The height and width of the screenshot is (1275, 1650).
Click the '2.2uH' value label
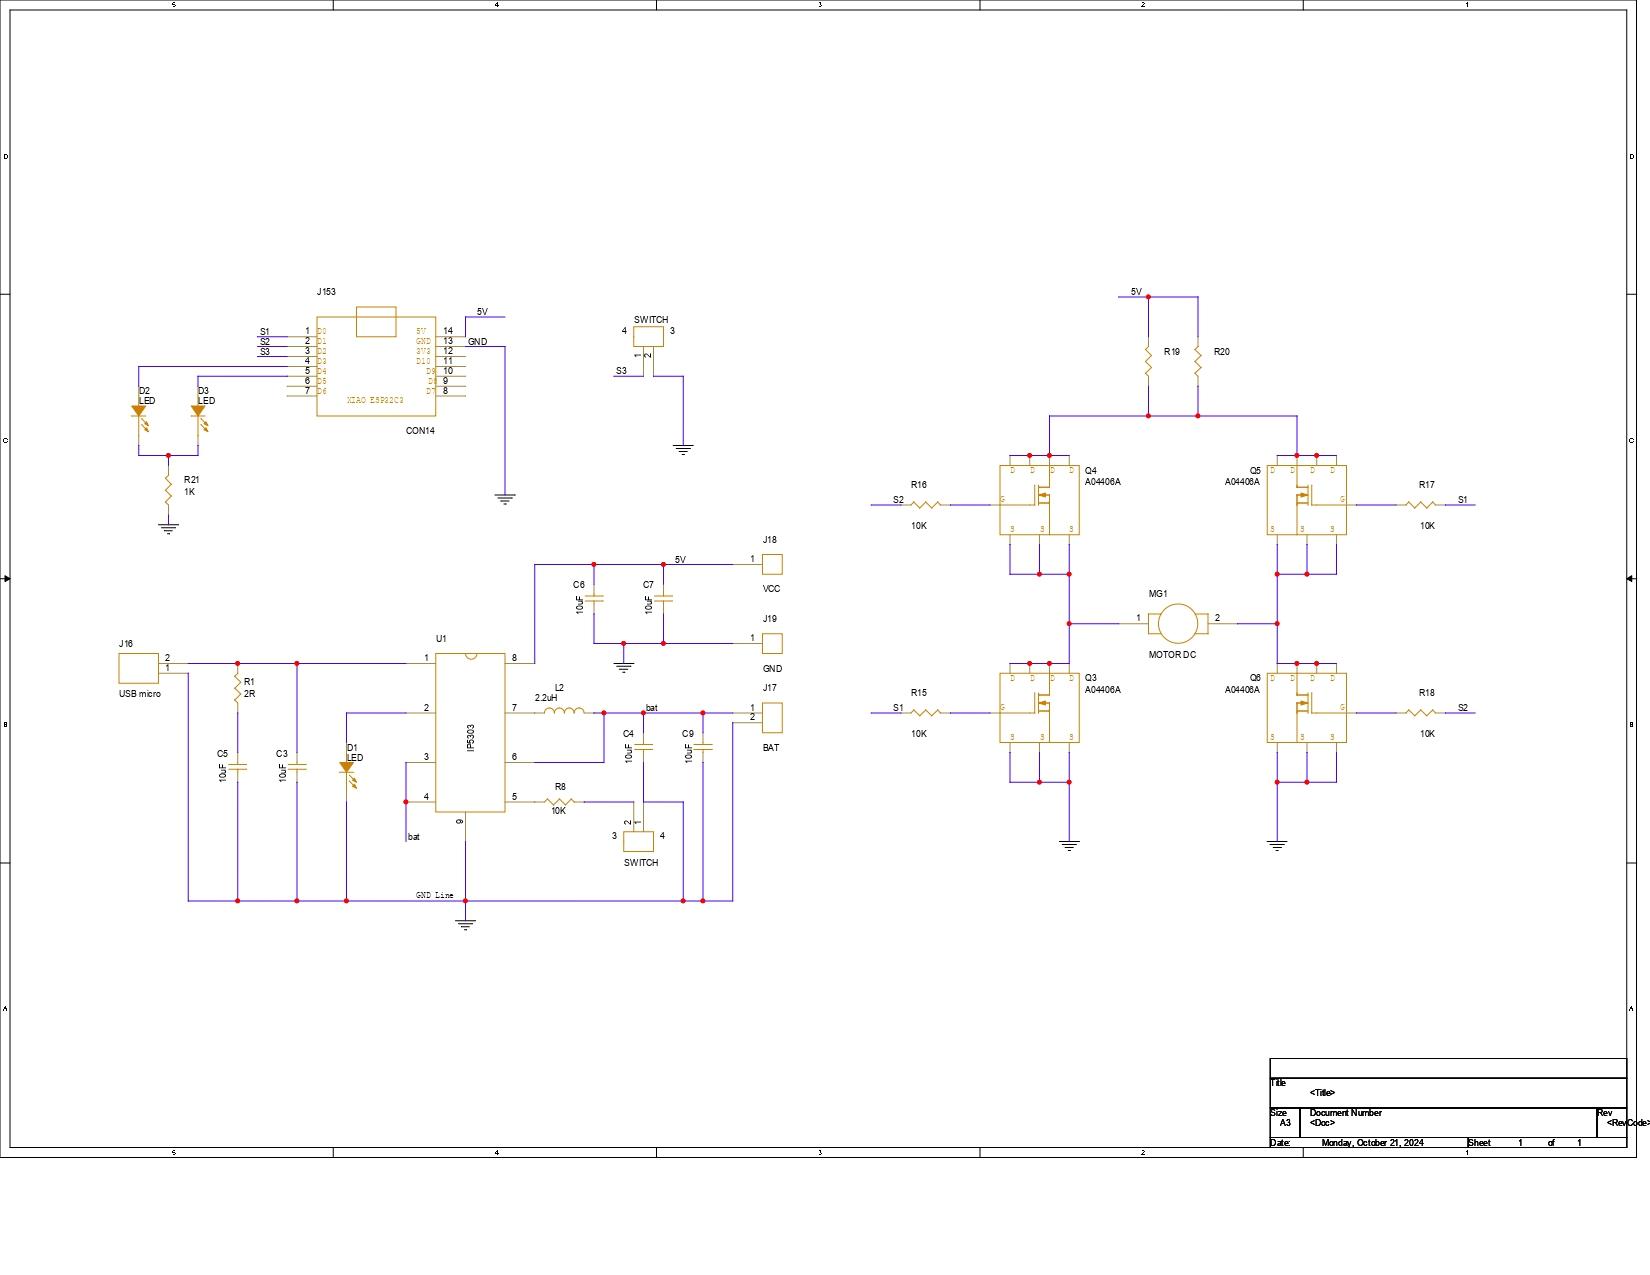tap(546, 698)
